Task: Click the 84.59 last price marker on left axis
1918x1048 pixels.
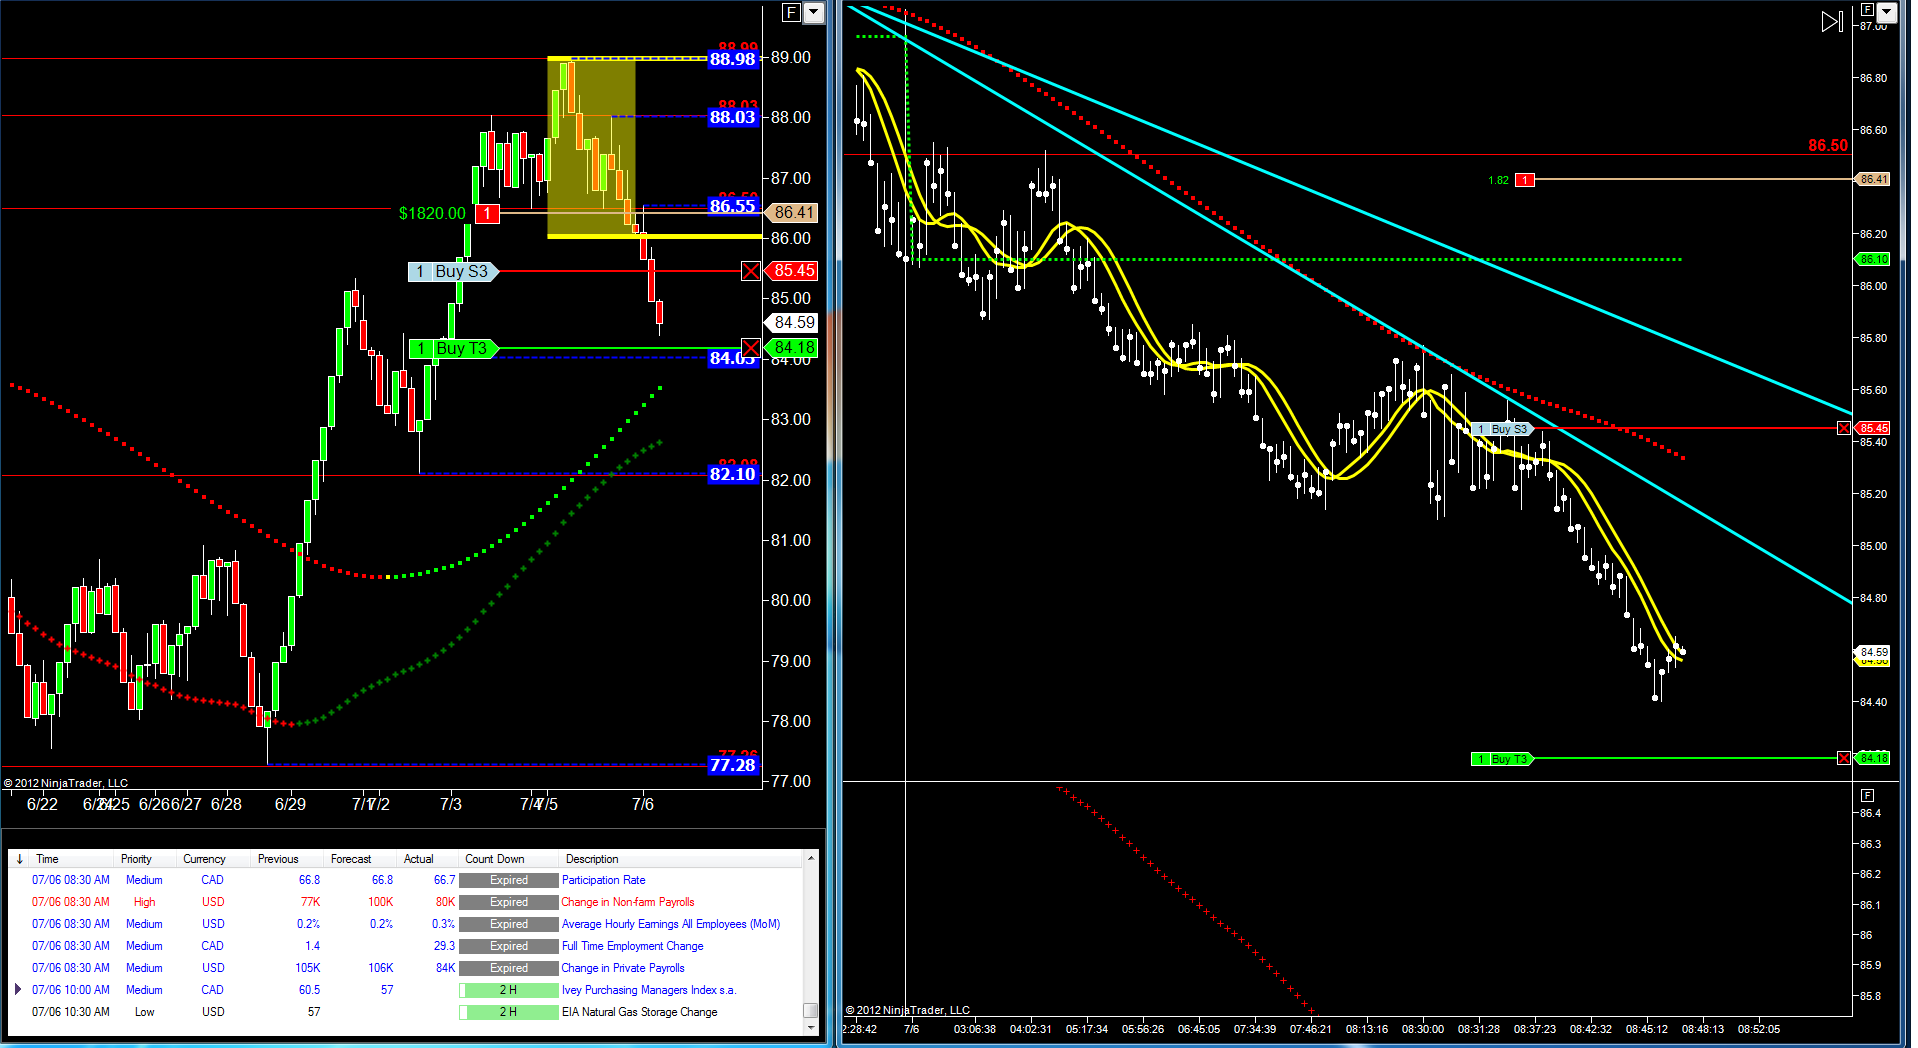Action: click(x=793, y=322)
